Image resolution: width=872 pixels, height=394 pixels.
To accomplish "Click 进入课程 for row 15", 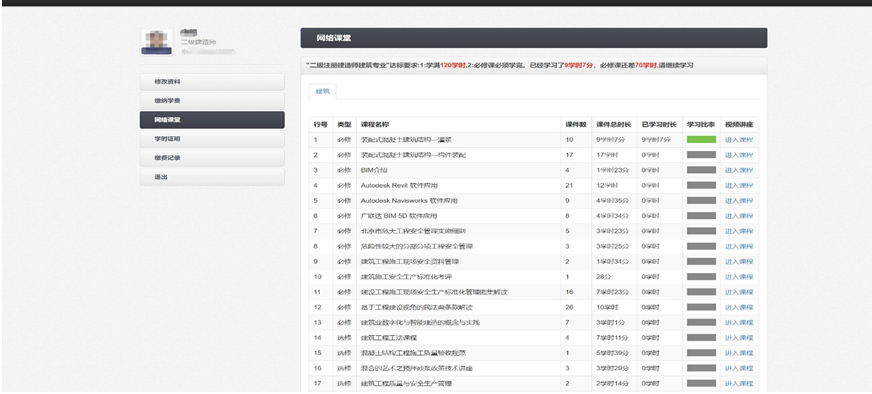I will pos(739,353).
